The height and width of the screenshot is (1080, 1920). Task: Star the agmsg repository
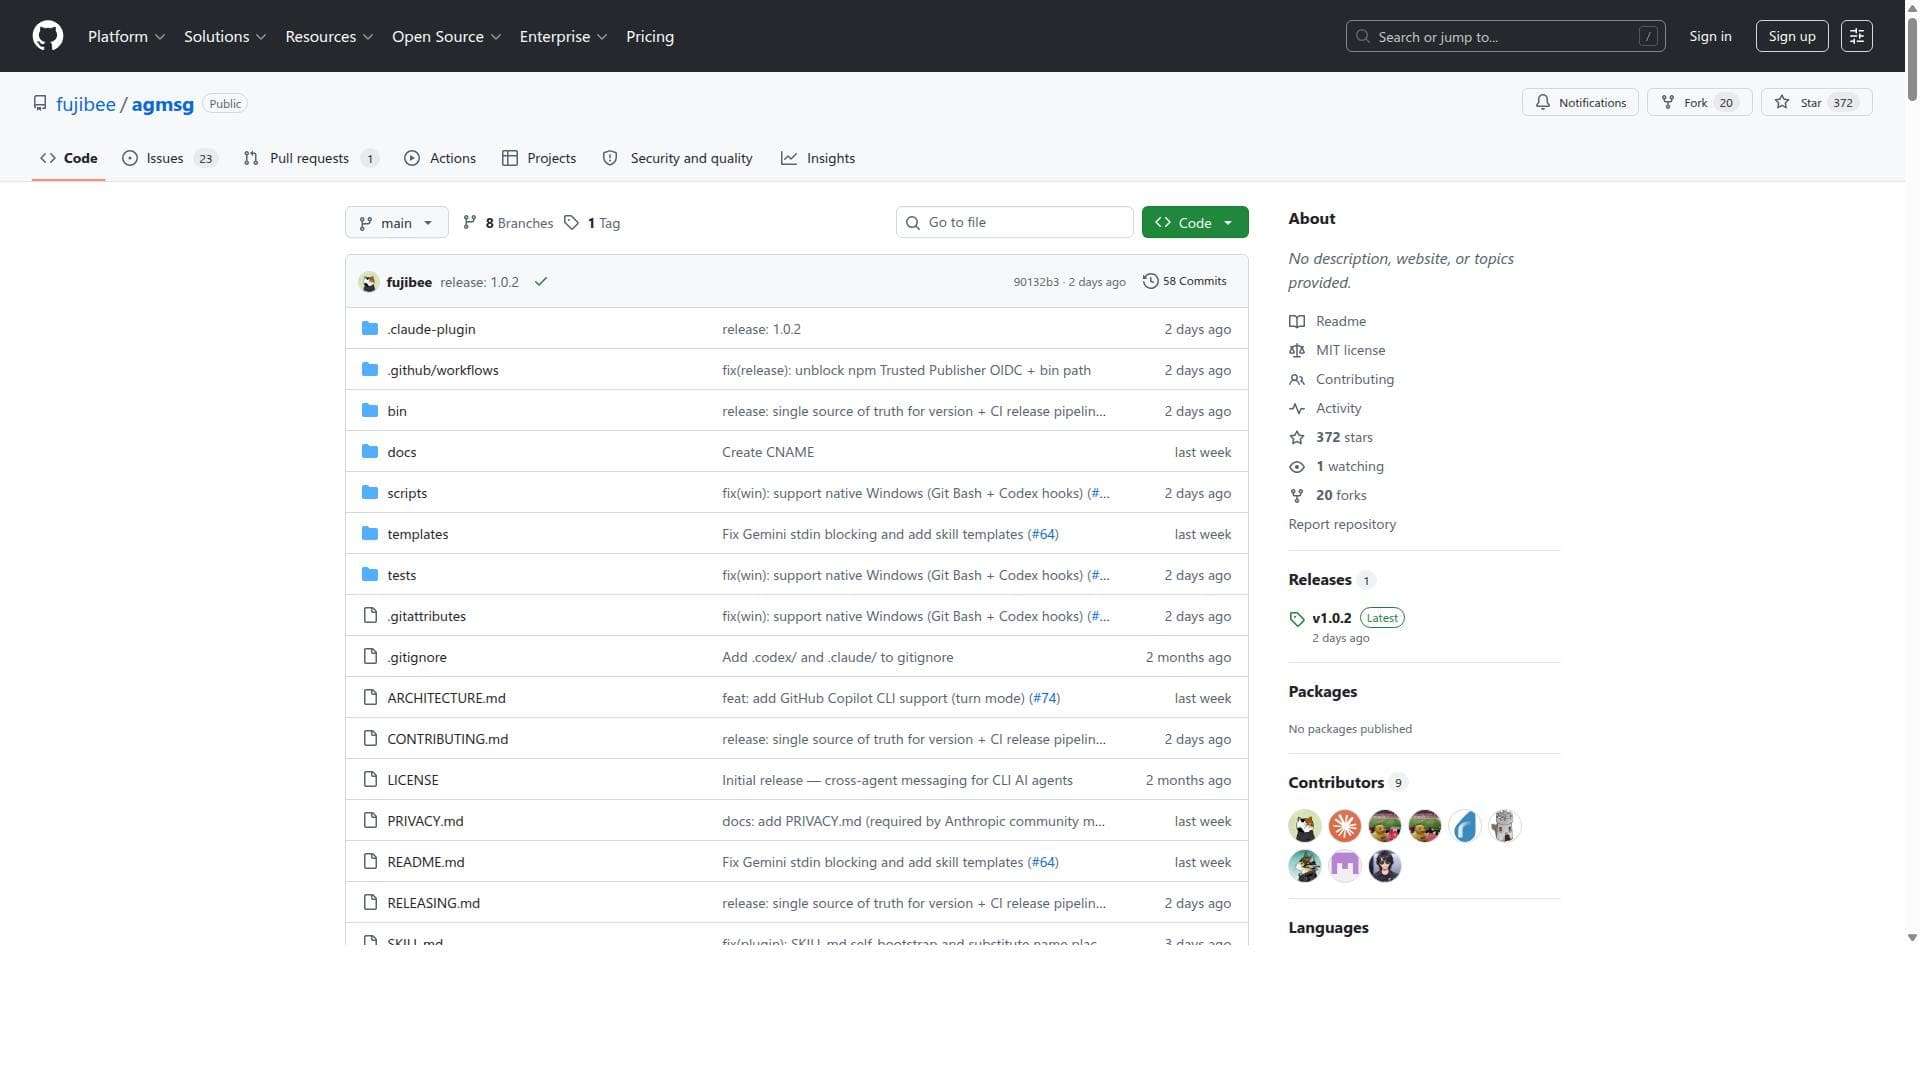pyautogui.click(x=1817, y=103)
